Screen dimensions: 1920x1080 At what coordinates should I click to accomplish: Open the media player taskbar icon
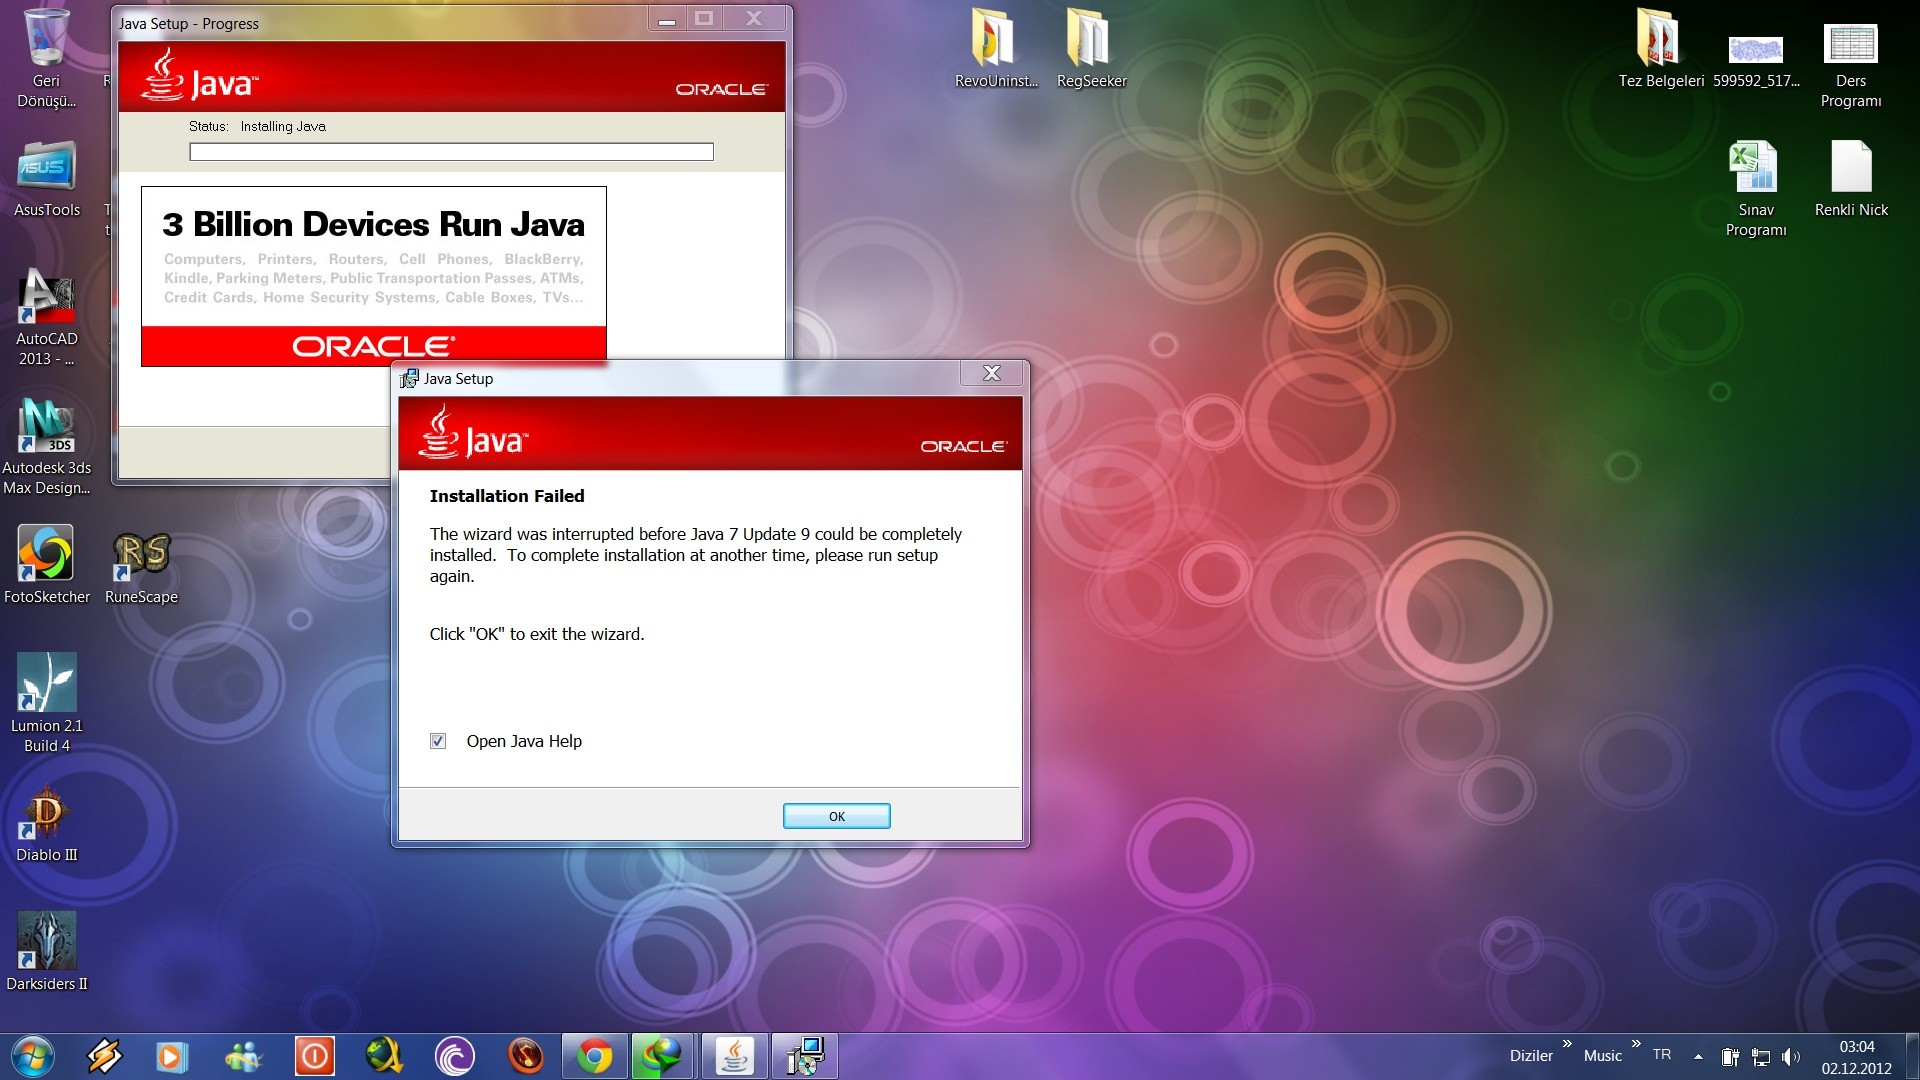[171, 1057]
